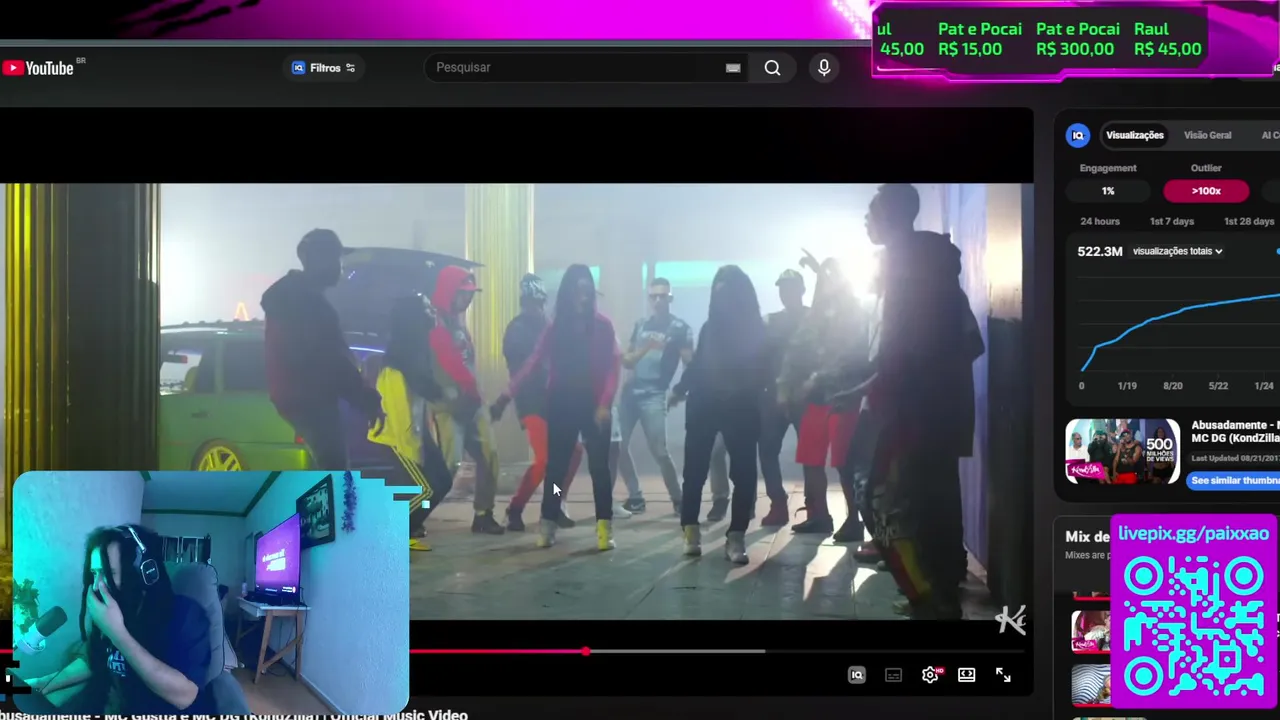Screen dimensions: 1280x720
Task: Switch to the Visualizações tab
Action: pos(1134,135)
